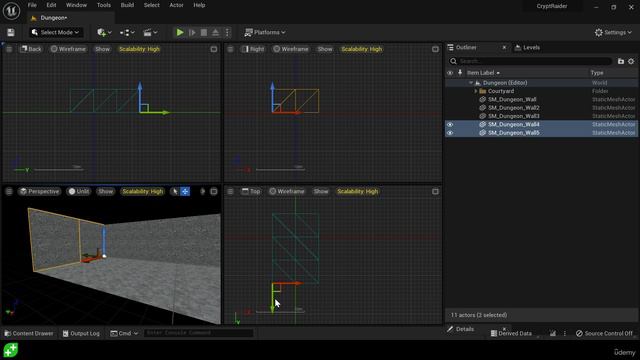Screen dimensions: 640x360
Task: Open the Content Drawer
Action: click(29, 333)
